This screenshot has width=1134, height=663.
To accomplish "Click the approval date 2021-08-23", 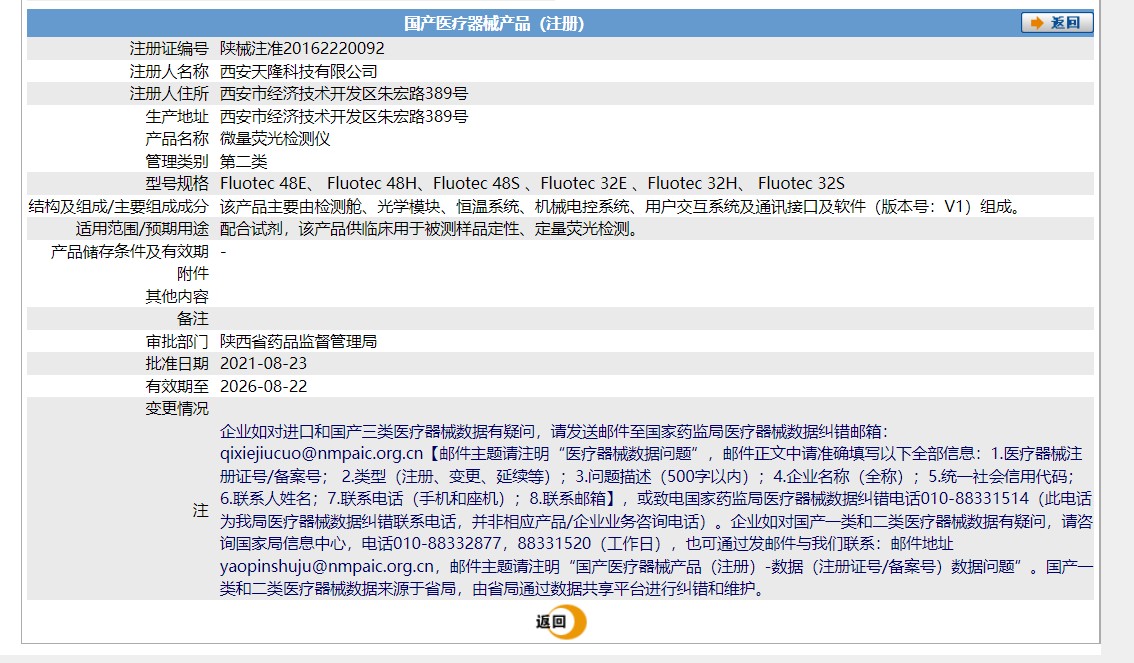I will coord(263,364).
